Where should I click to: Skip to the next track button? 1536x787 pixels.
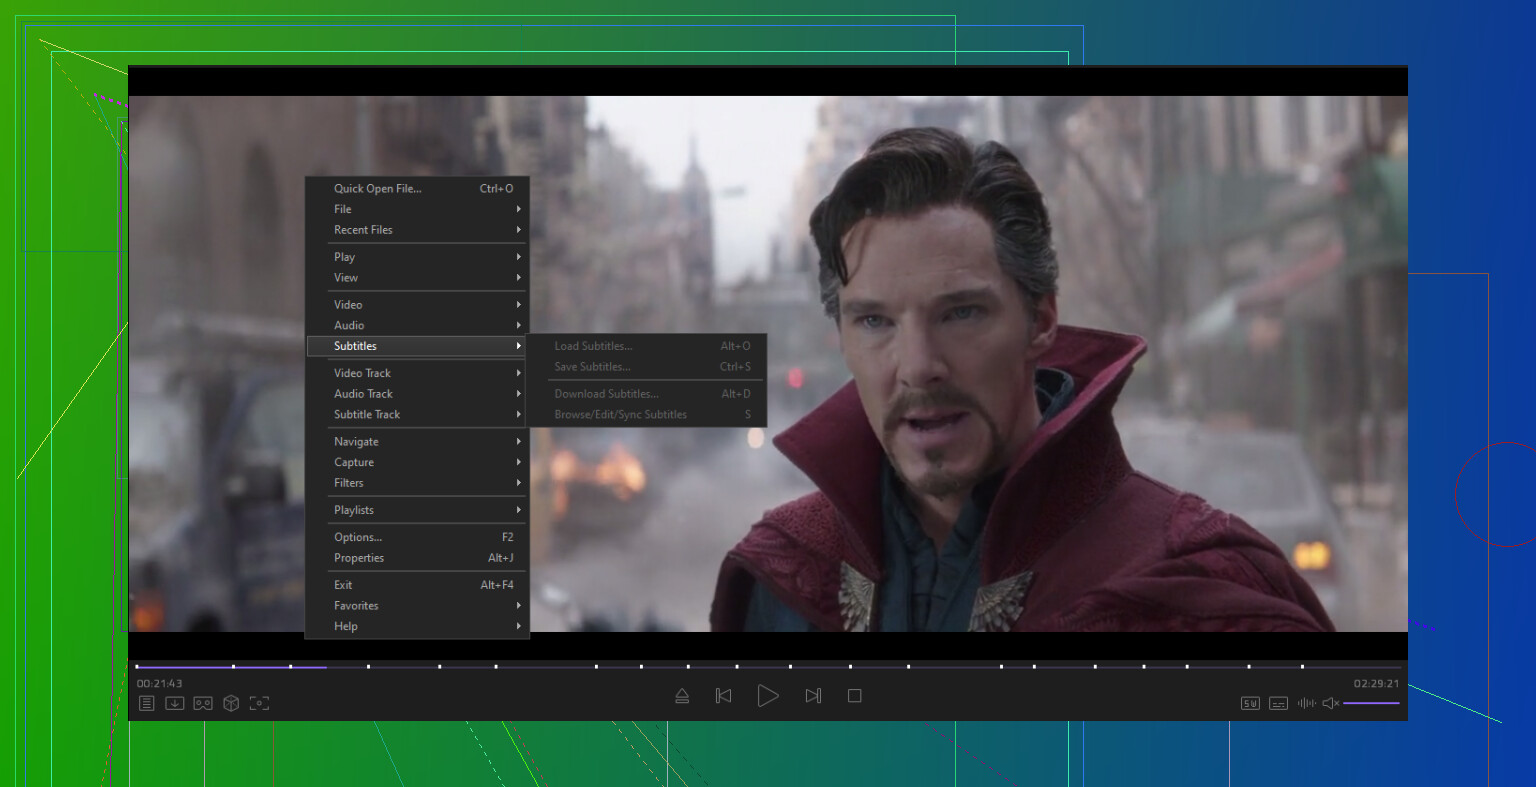click(x=813, y=696)
